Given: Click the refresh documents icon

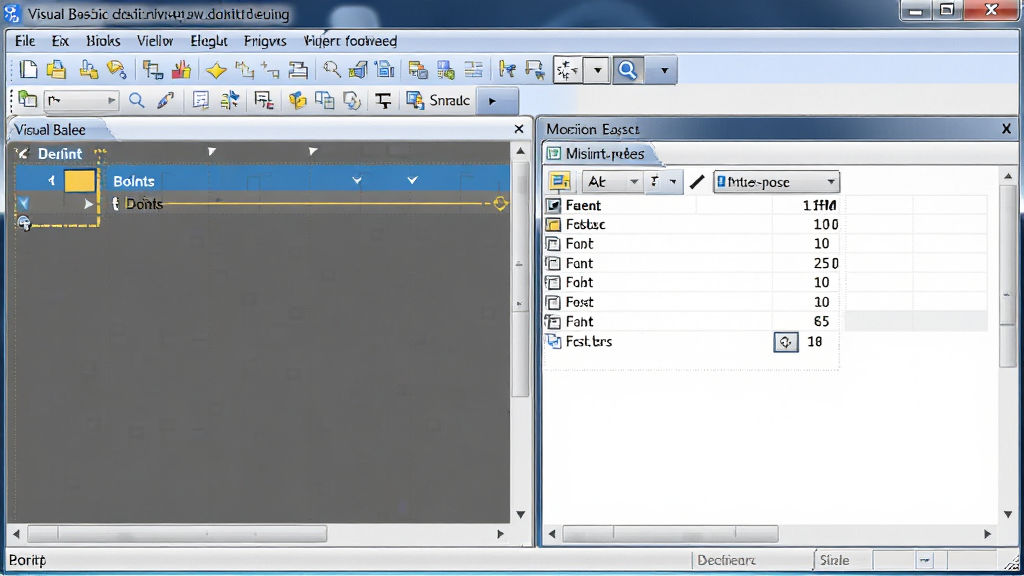Looking at the screenshot, I should coord(353,100).
